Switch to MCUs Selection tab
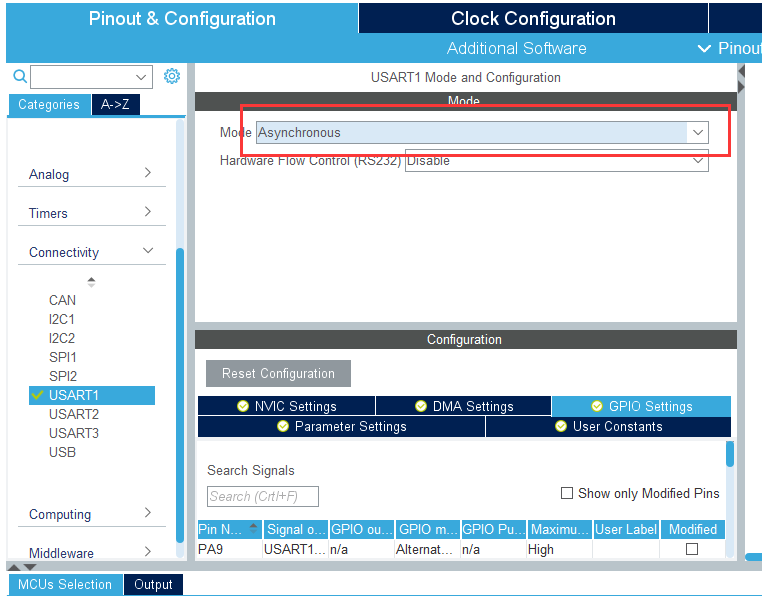The width and height of the screenshot is (762, 596). 65,584
